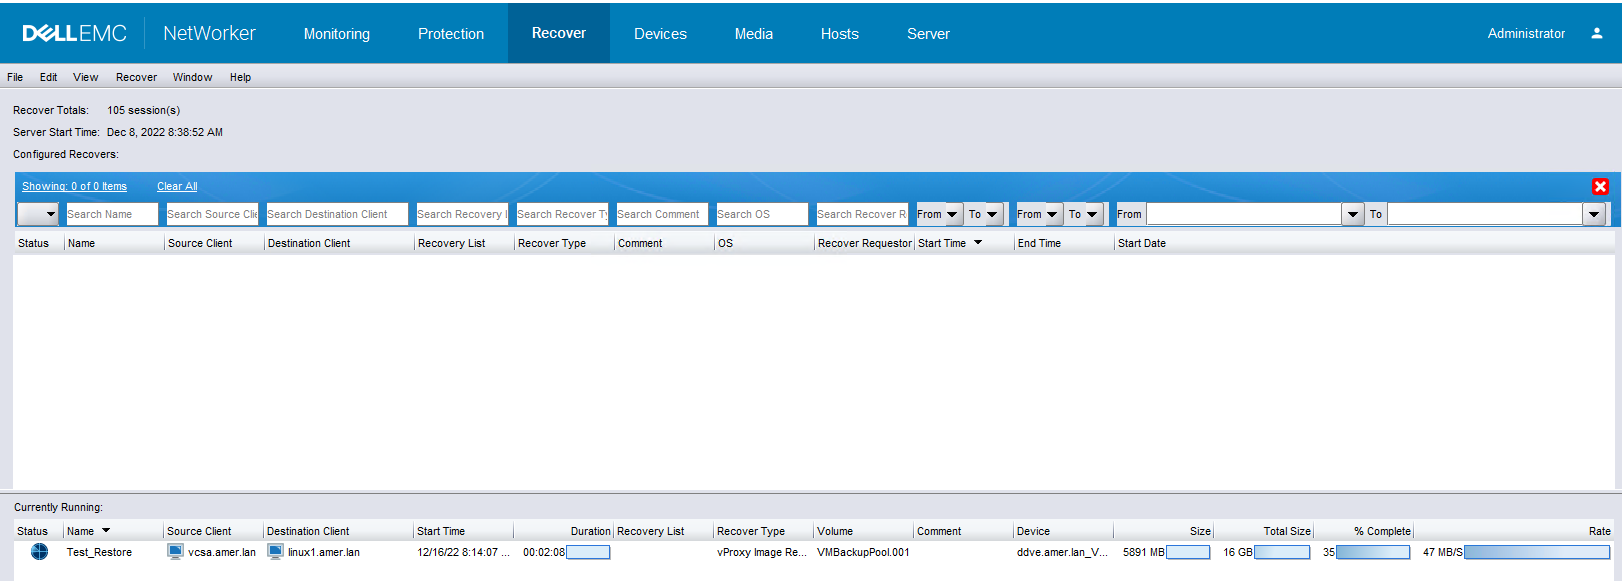Image resolution: width=1622 pixels, height=581 pixels.
Task: Click the Dec 8, 2022 8:38:52 AM value
Action: click(x=165, y=132)
